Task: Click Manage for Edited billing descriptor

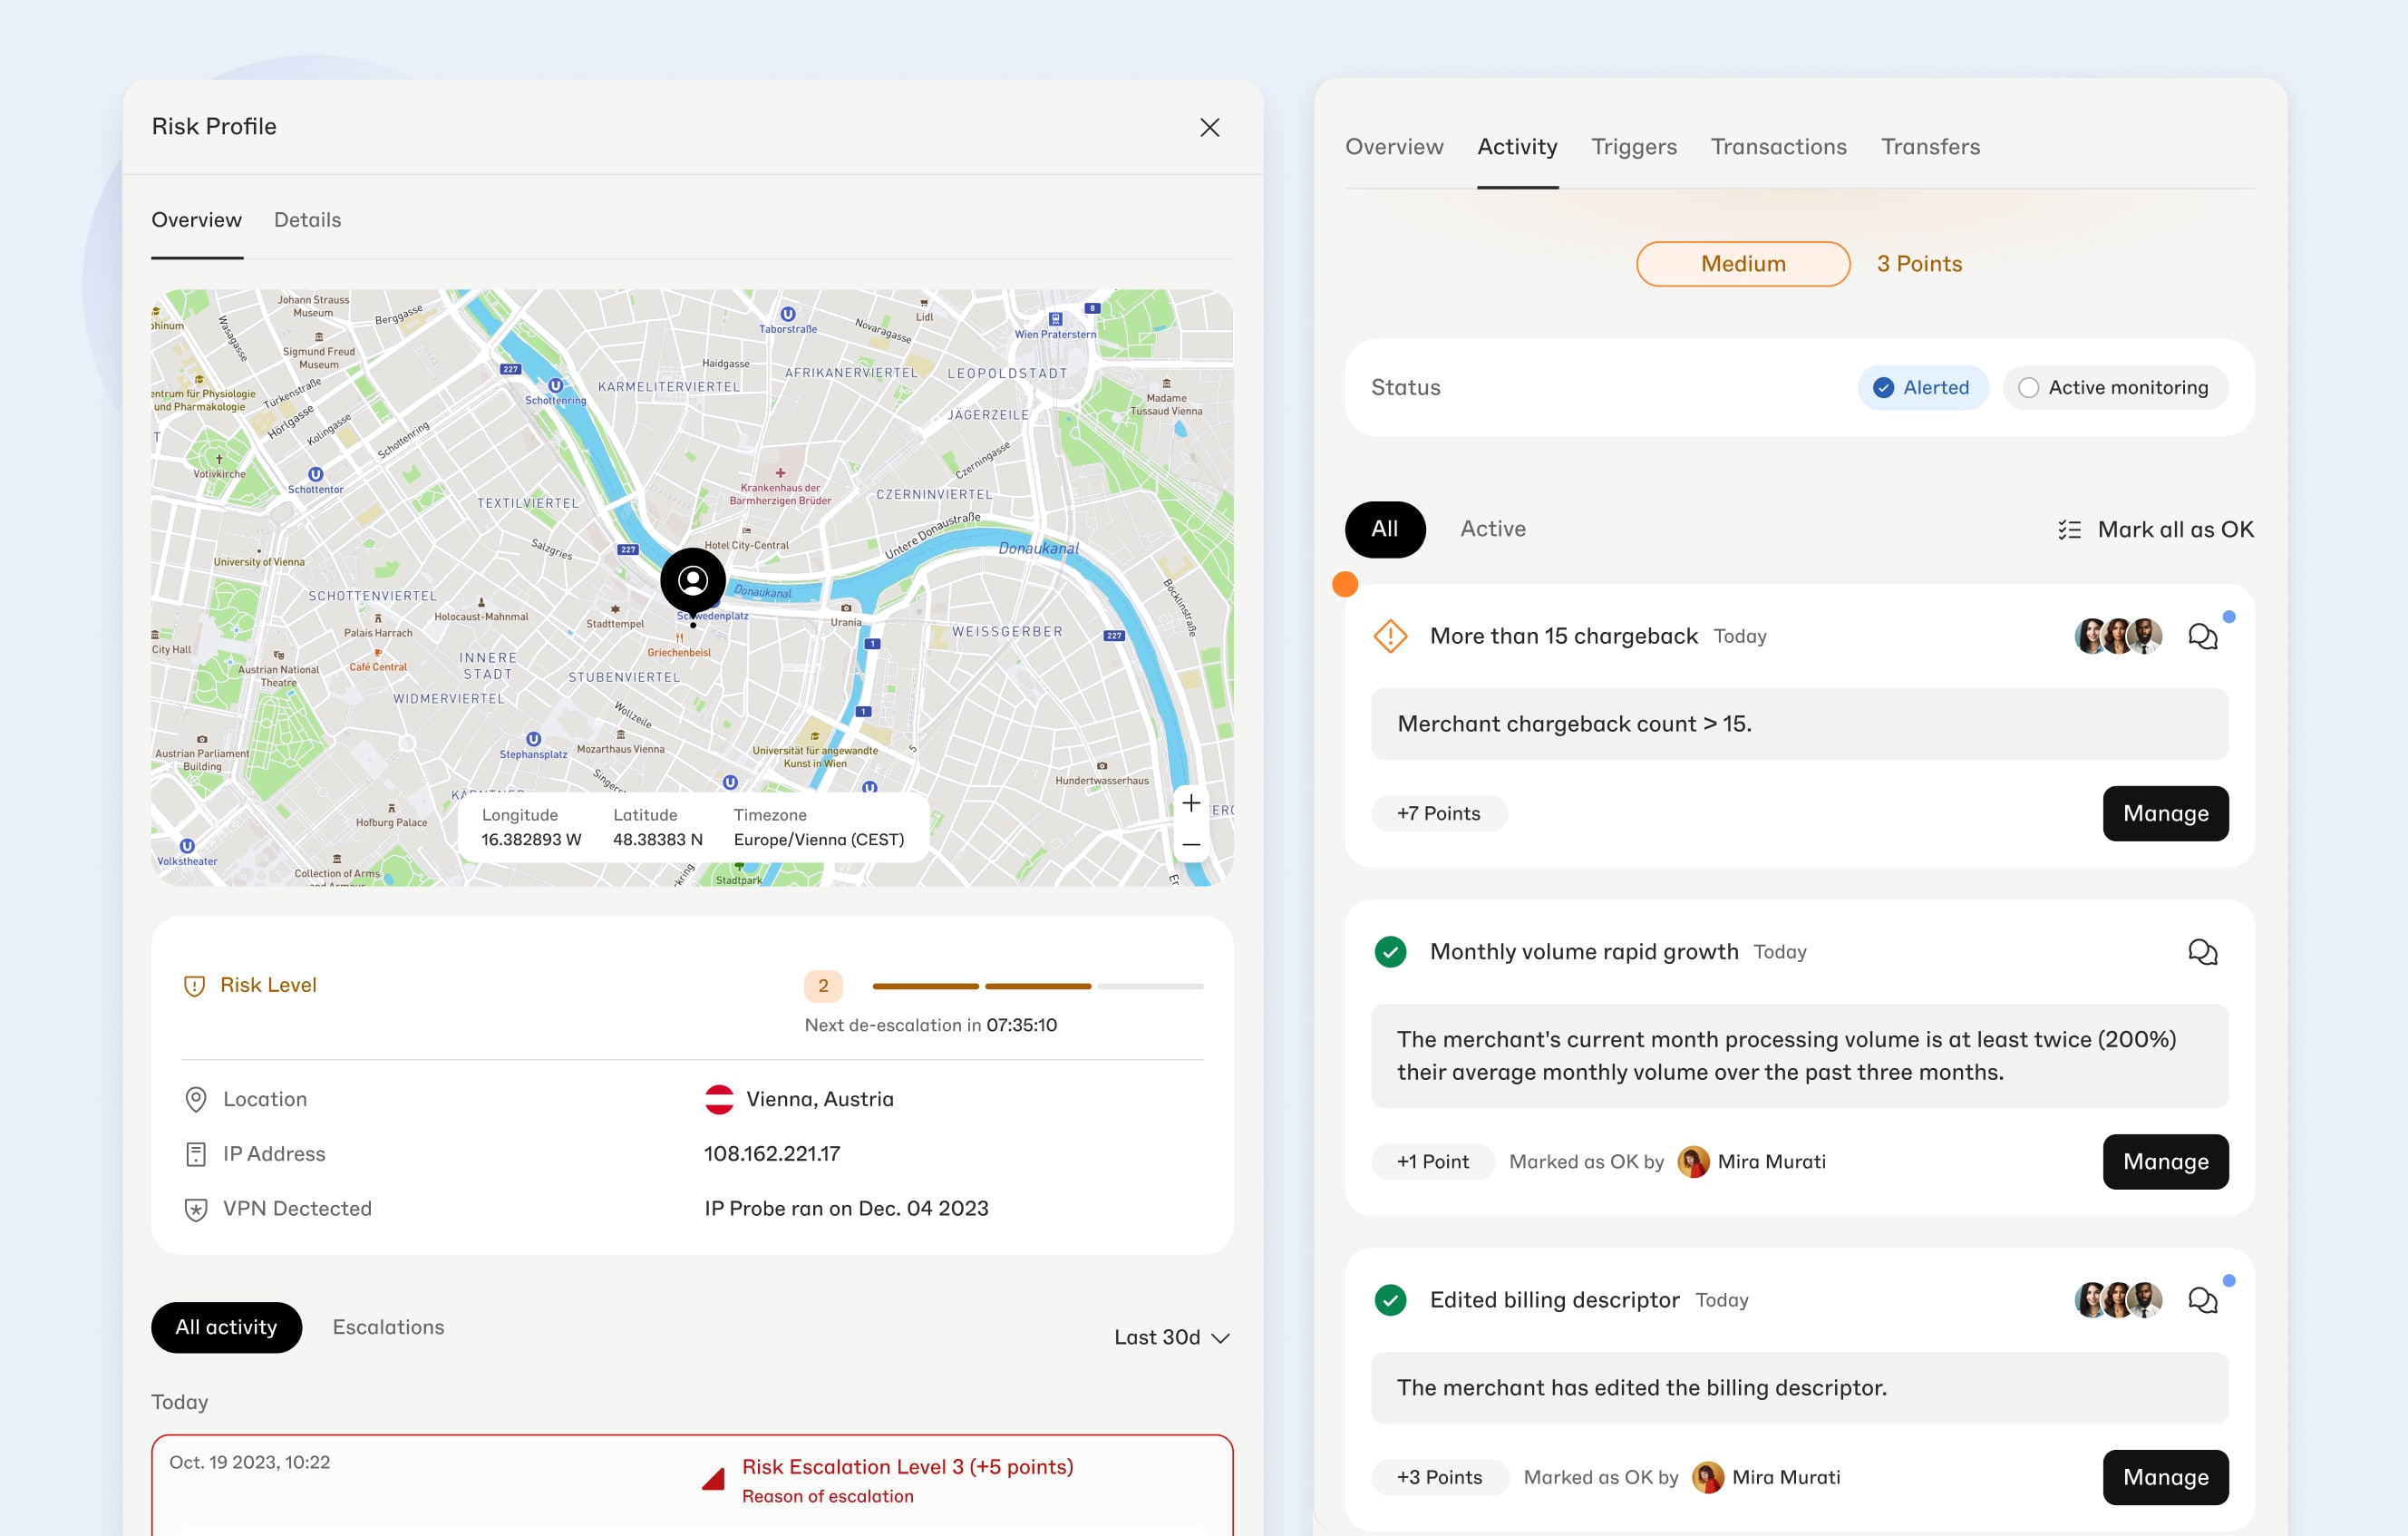Action: pyautogui.click(x=2165, y=1478)
